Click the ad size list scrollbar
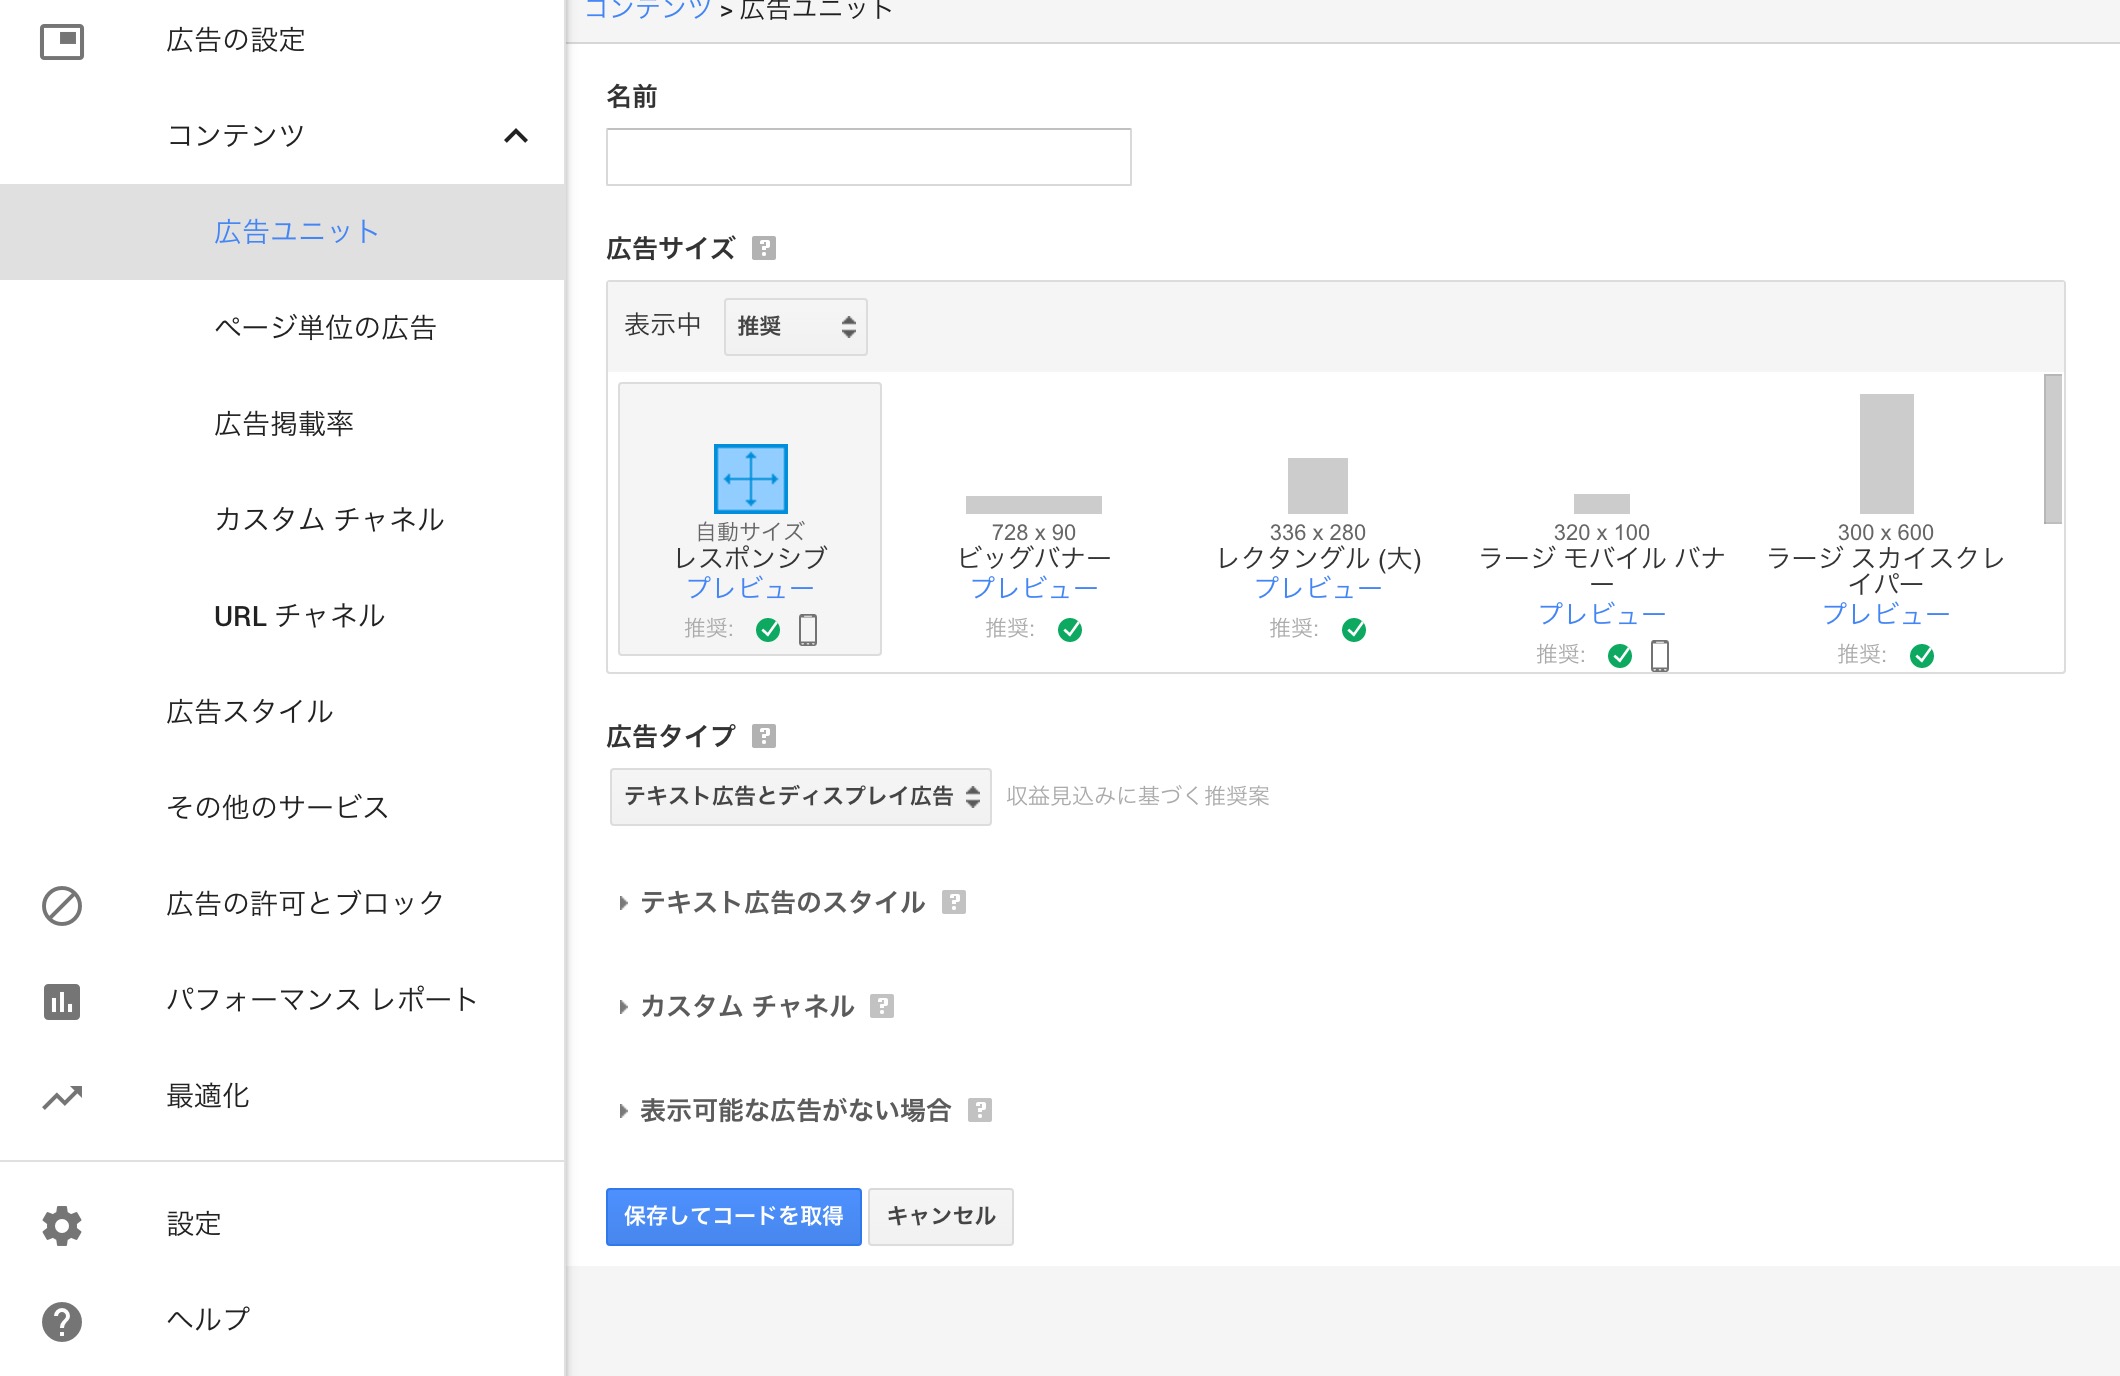The width and height of the screenshot is (2120, 1376). [2052, 449]
